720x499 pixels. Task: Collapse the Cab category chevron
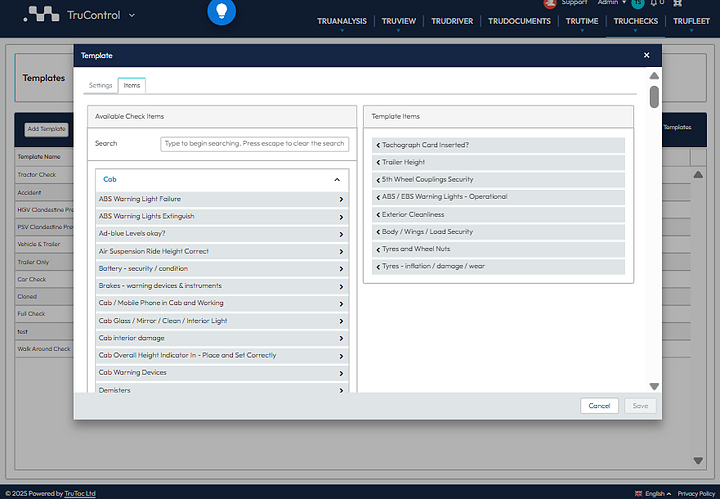pos(337,179)
